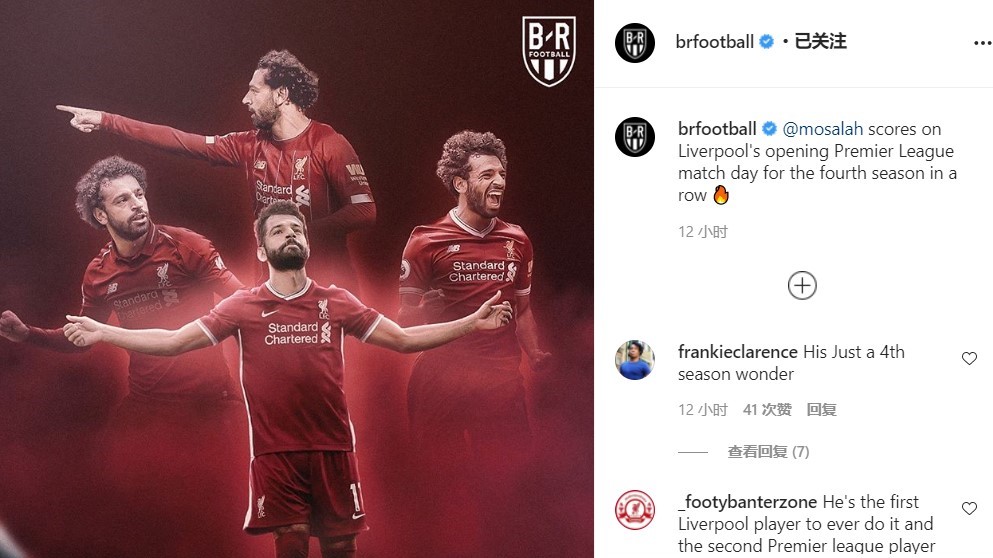Image resolution: width=993 pixels, height=558 pixels.
Task: Open _footybanterzone's profile picture
Action: point(635,509)
